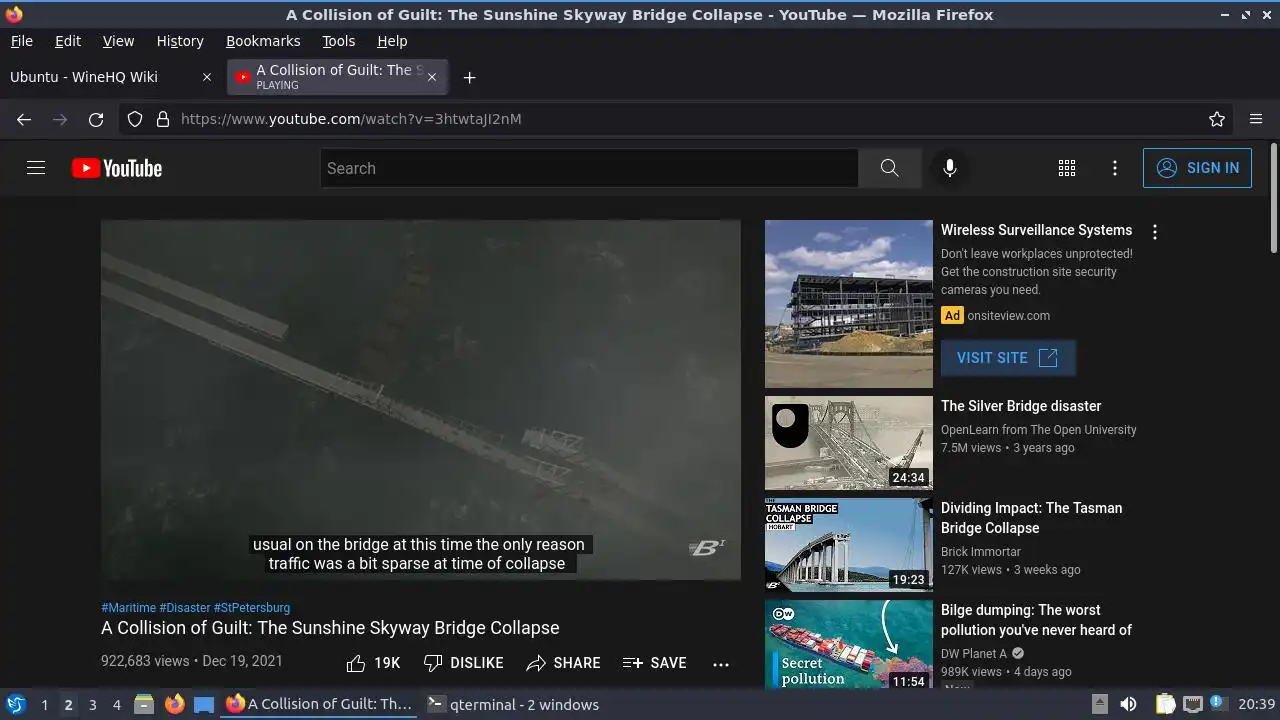Click the #Disaster hashtag

coord(185,608)
